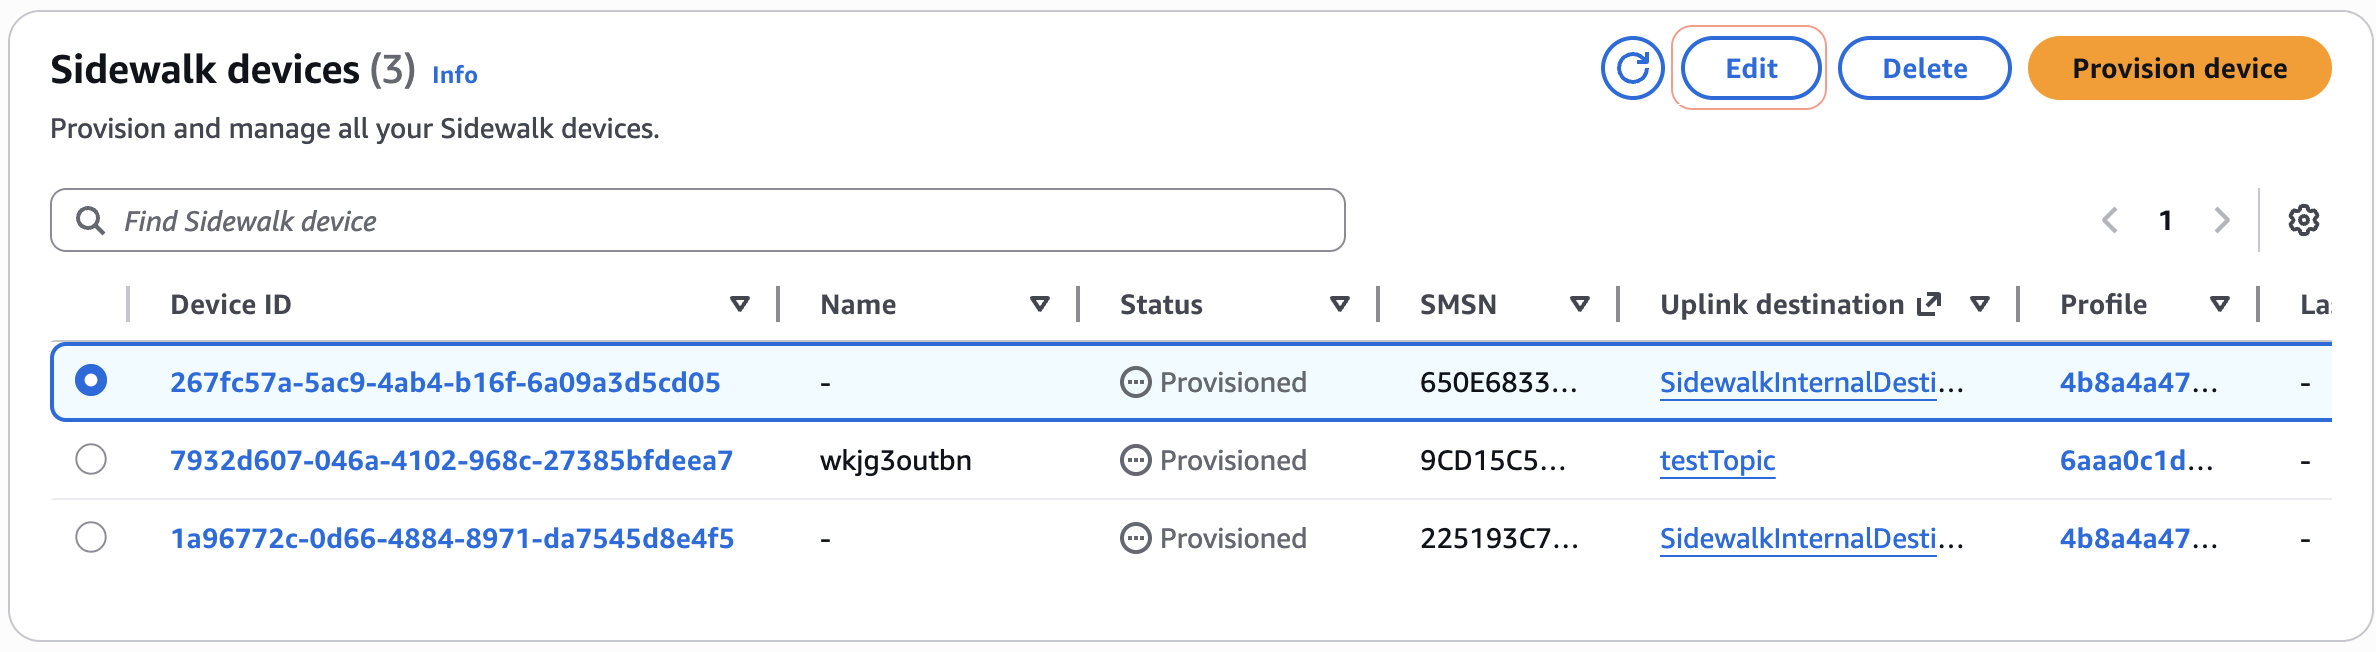The image size is (2376, 652).
Task: Sort by Profile column arrow
Action: pos(2220,304)
